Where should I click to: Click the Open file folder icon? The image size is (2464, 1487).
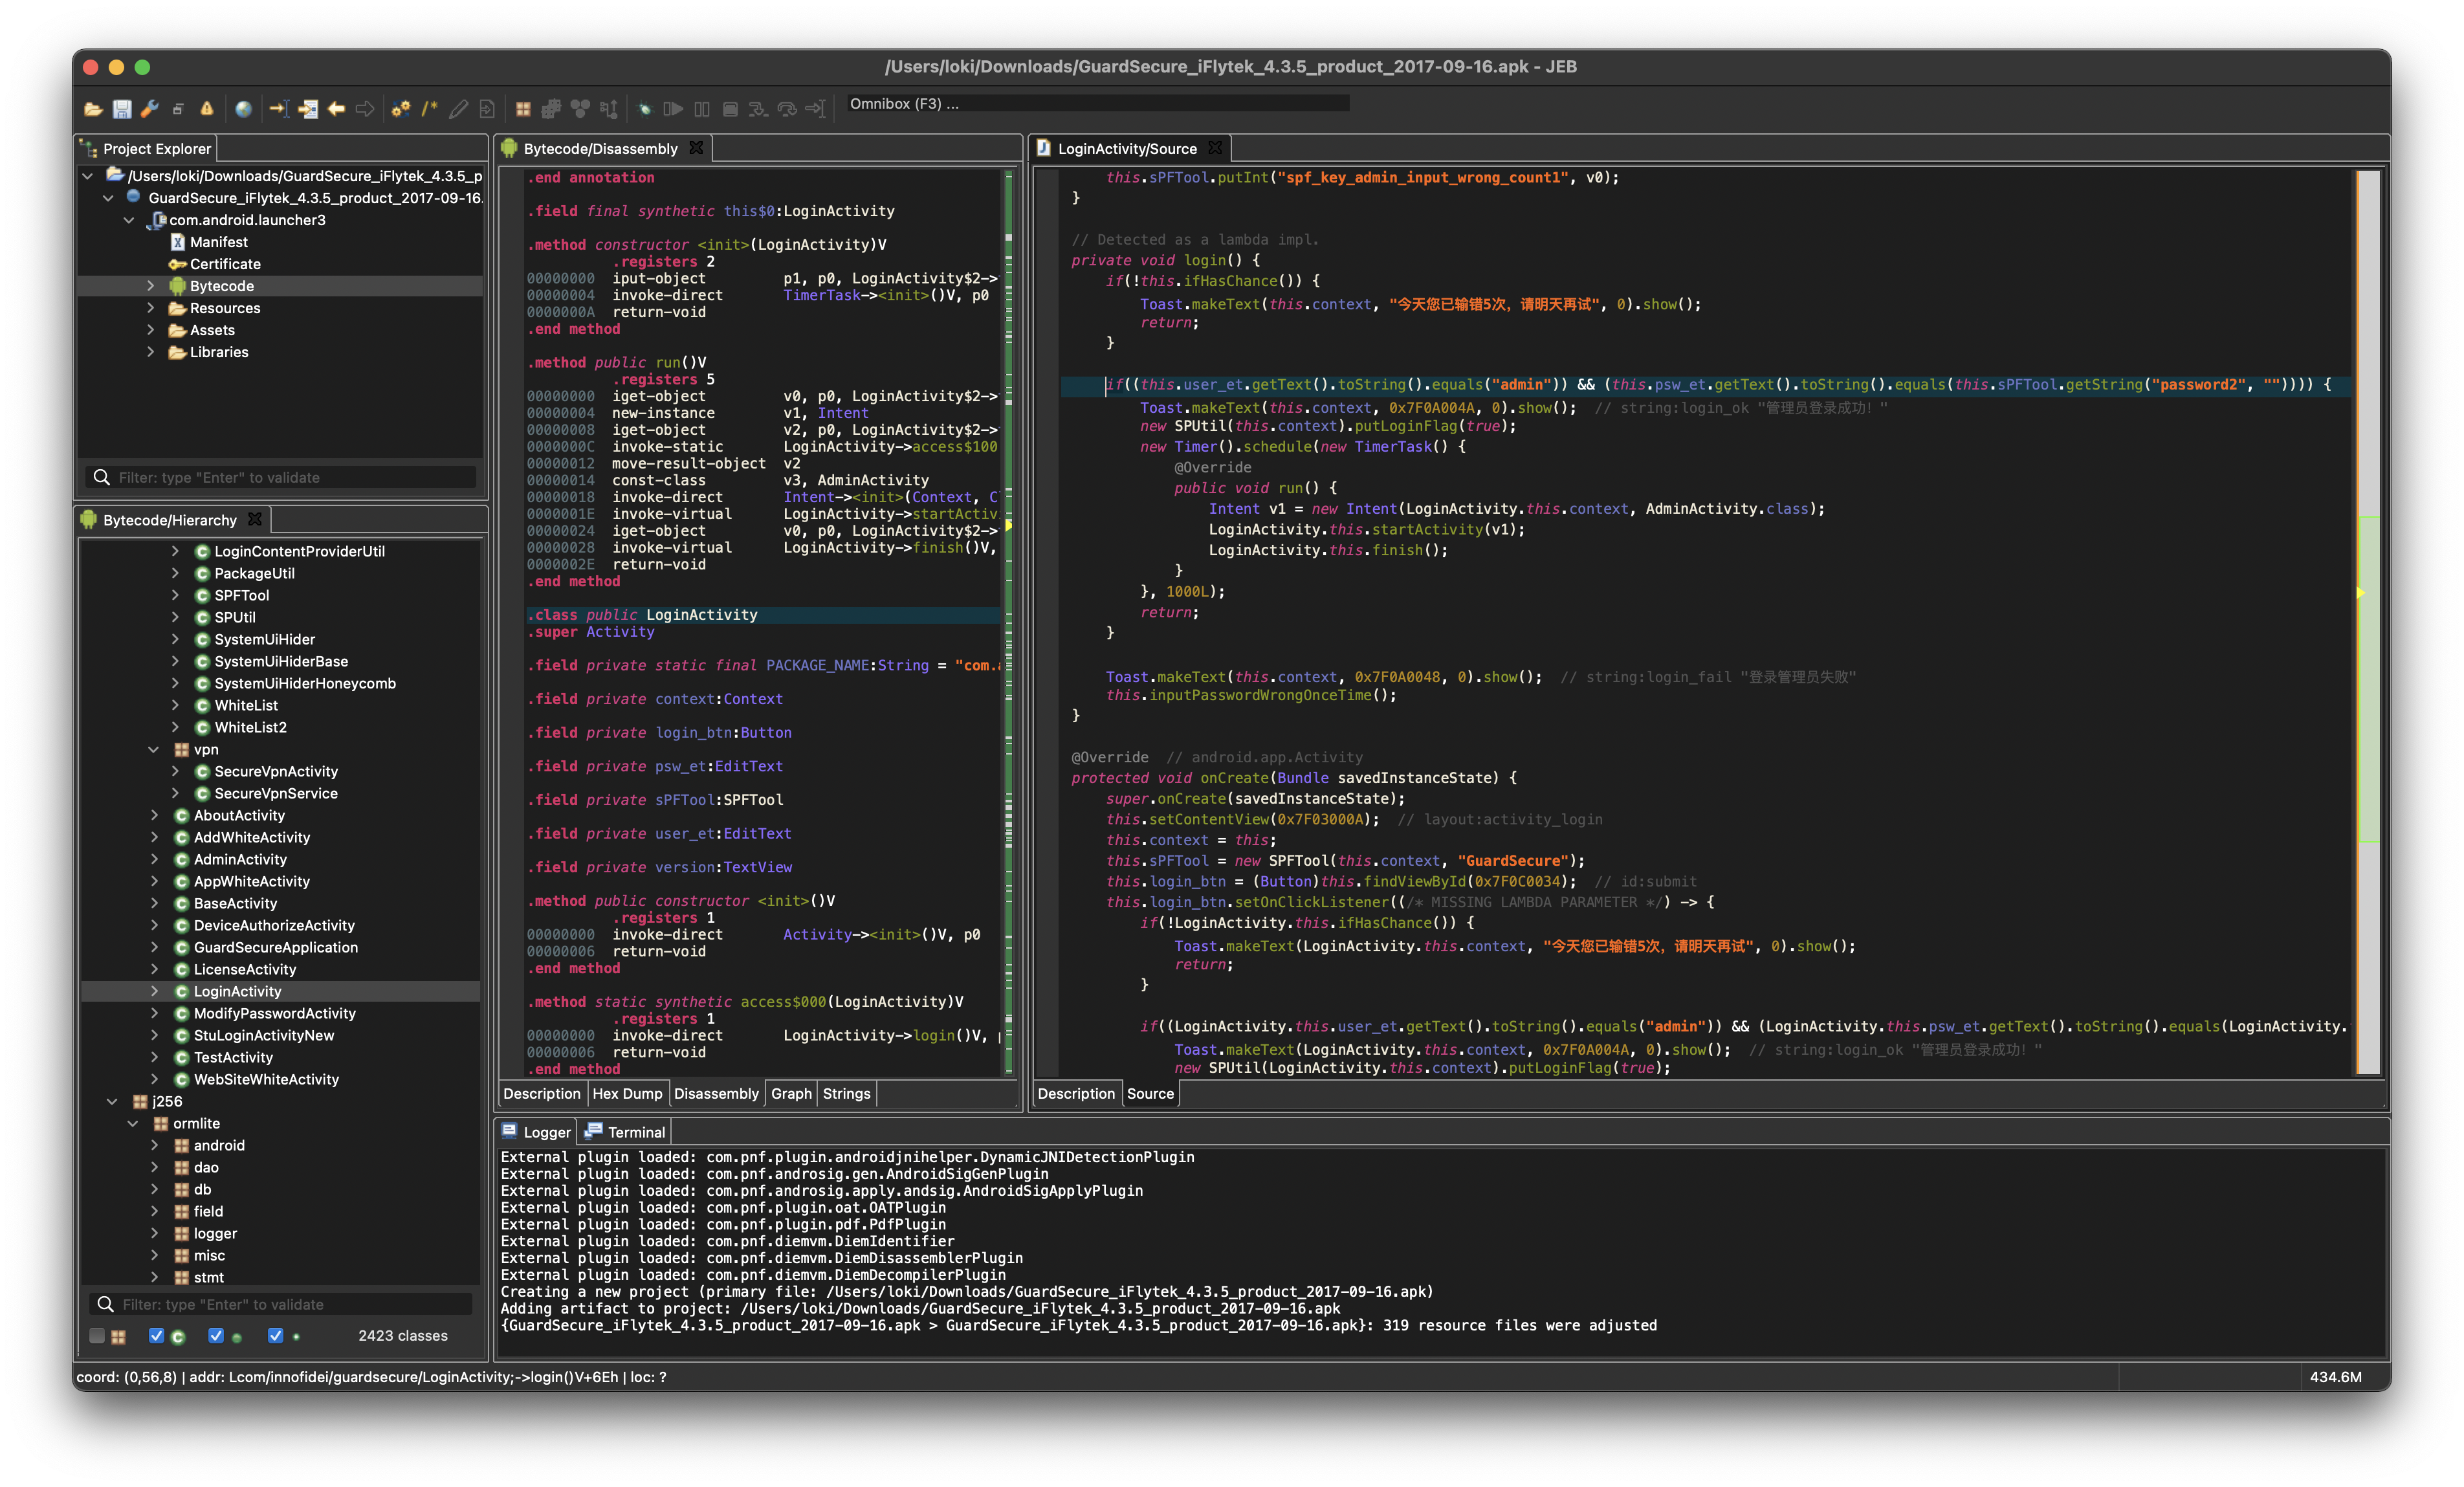tap(93, 109)
